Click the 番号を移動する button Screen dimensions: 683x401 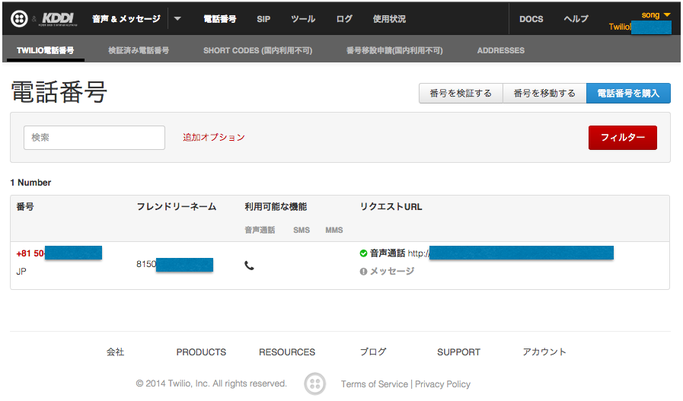tap(544, 93)
